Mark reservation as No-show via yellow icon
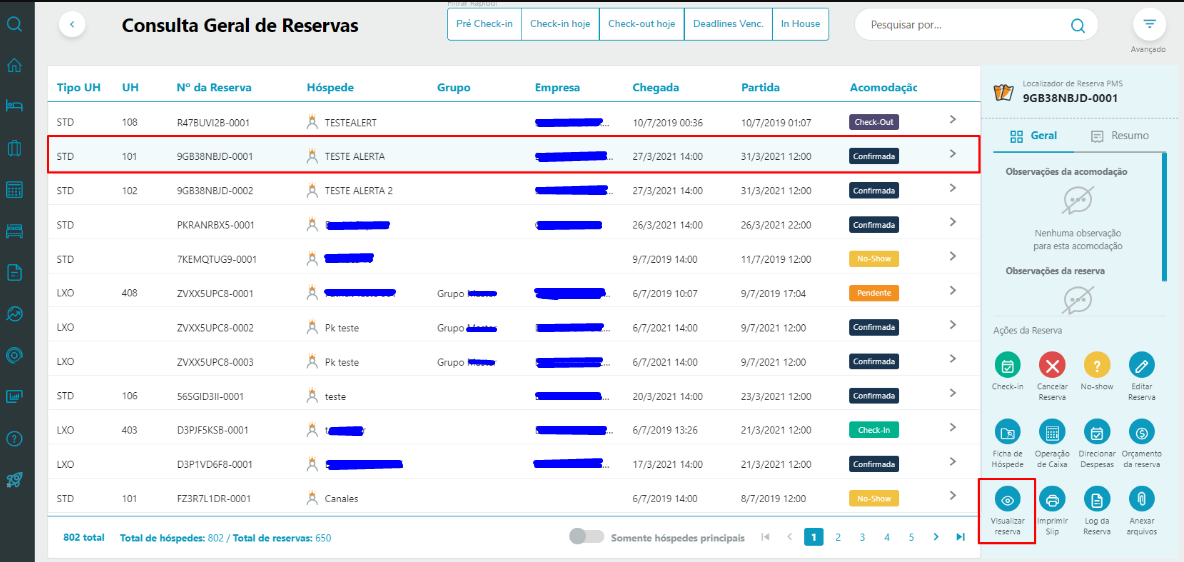Viewport: 1184px width, 562px height. tap(1097, 366)
